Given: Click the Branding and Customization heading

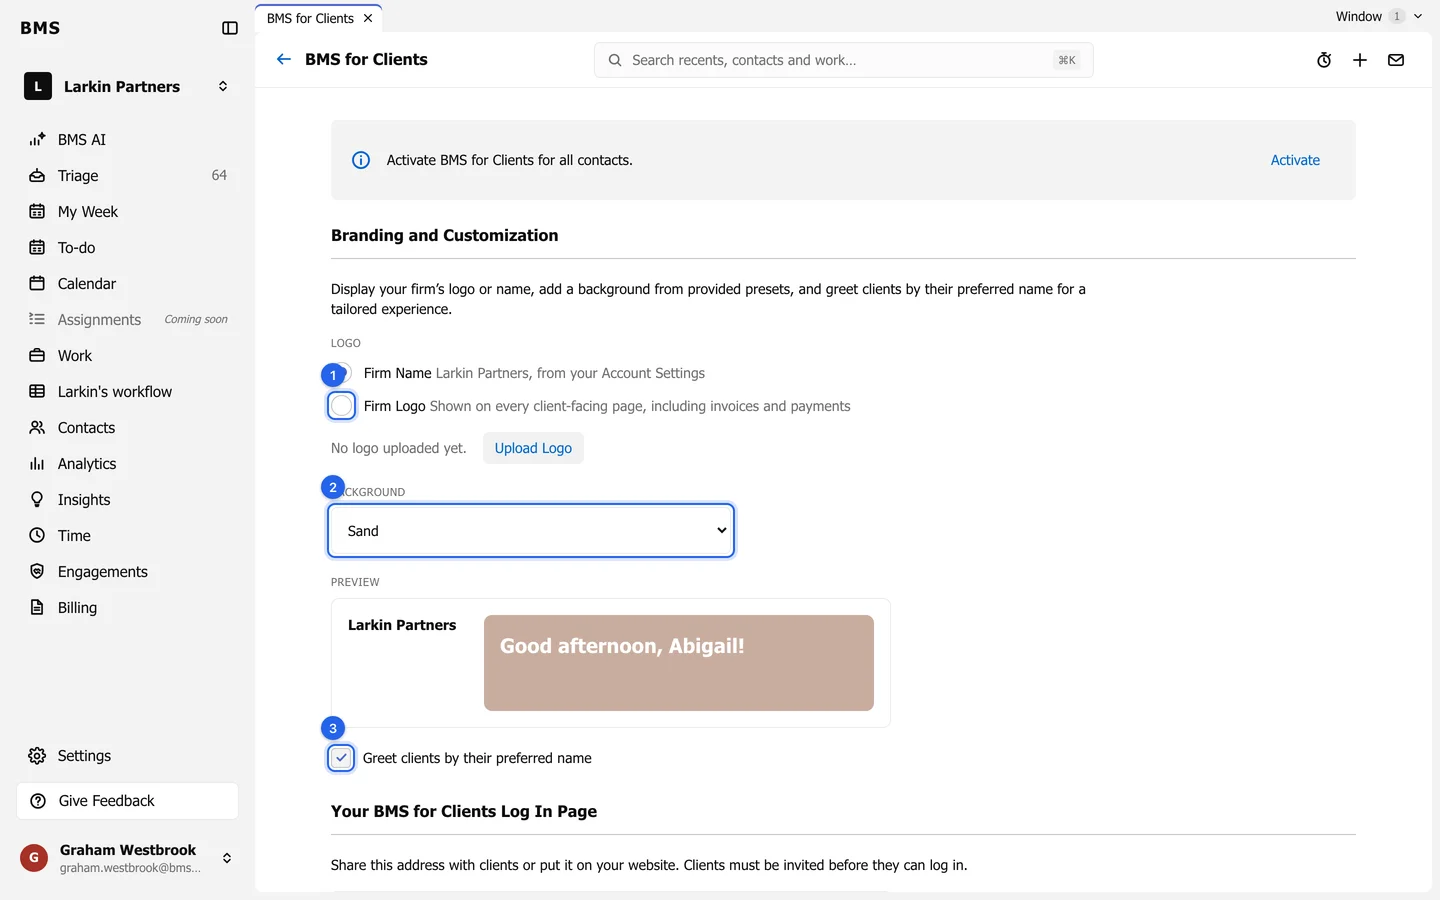Looking at the screenshot, I should click(x=444, y=236).
